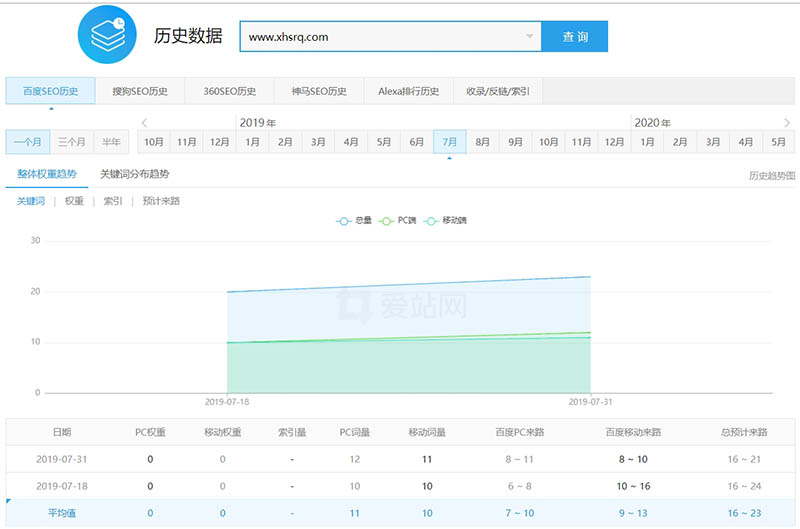Click the 查询 search button
This screenshot has width=800, height=529.
pyautogui.click(x=574, y=36)
